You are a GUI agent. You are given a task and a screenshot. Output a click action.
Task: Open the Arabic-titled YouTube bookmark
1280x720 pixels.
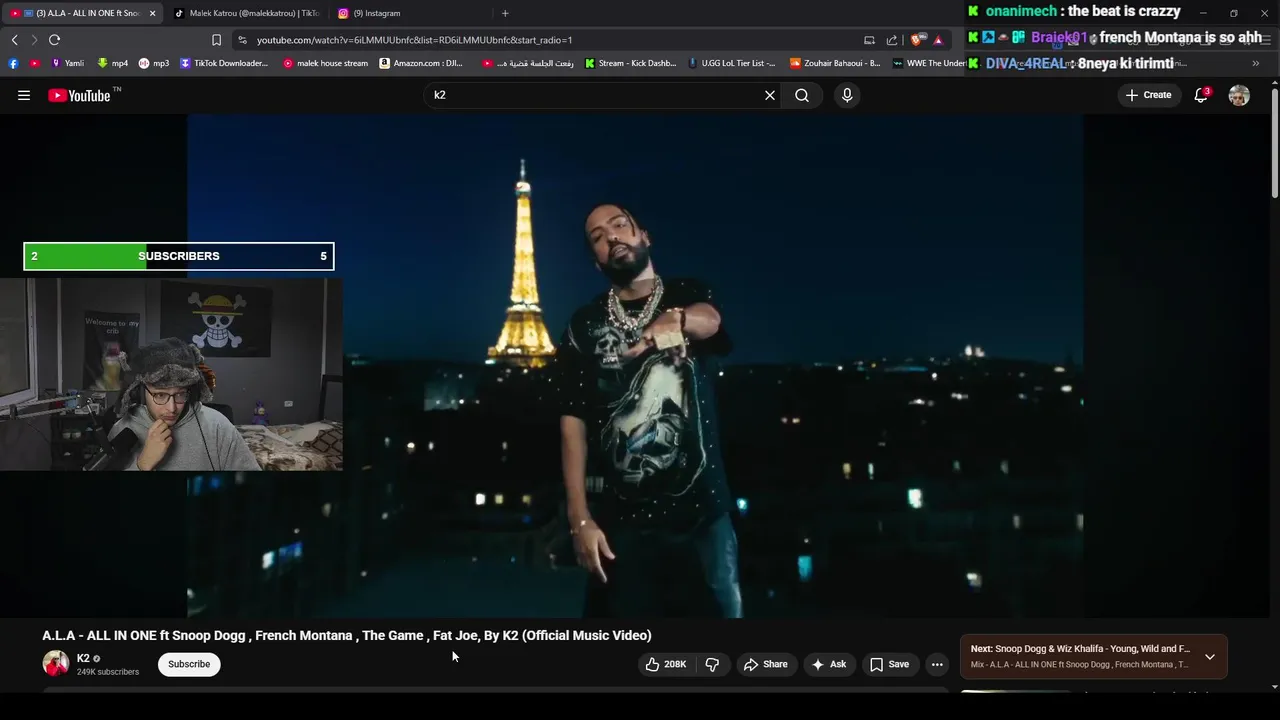tap(528, 63)
